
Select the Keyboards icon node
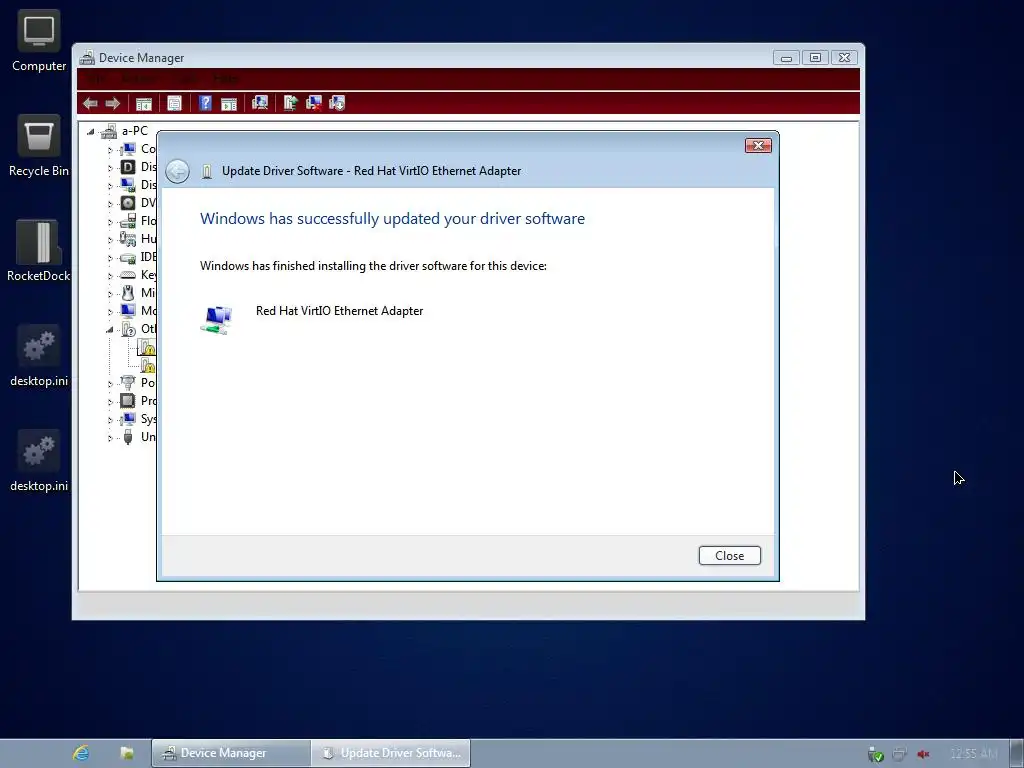[128, 275]
